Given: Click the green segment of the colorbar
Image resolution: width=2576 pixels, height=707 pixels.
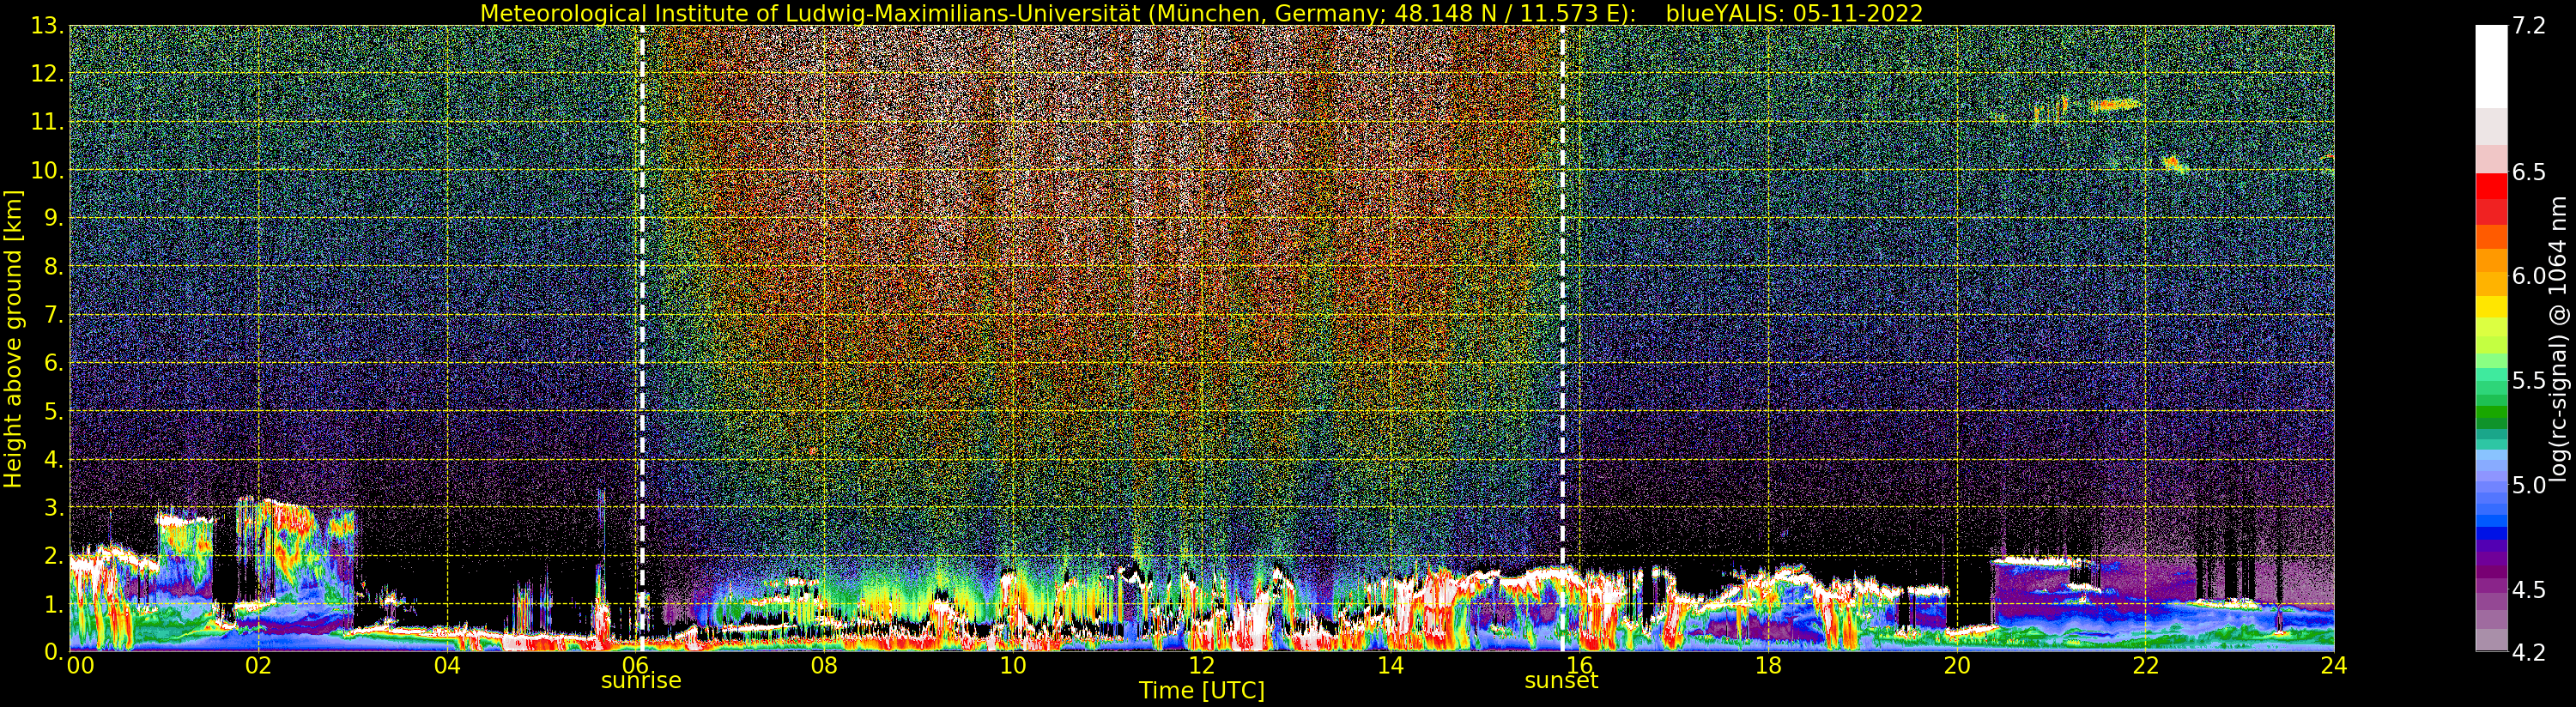Looking at the screenshot, I should (x=2491, y=411).
